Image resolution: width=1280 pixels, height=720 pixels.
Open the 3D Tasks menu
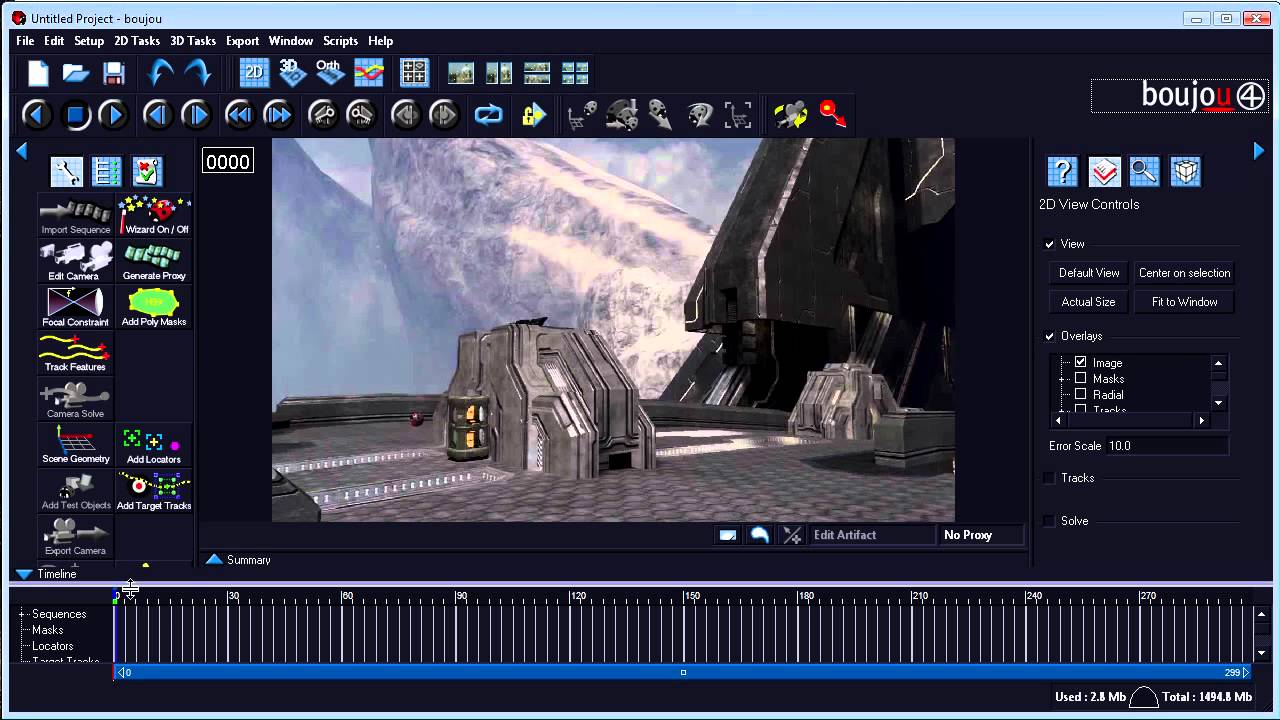[x=193, y=41]
